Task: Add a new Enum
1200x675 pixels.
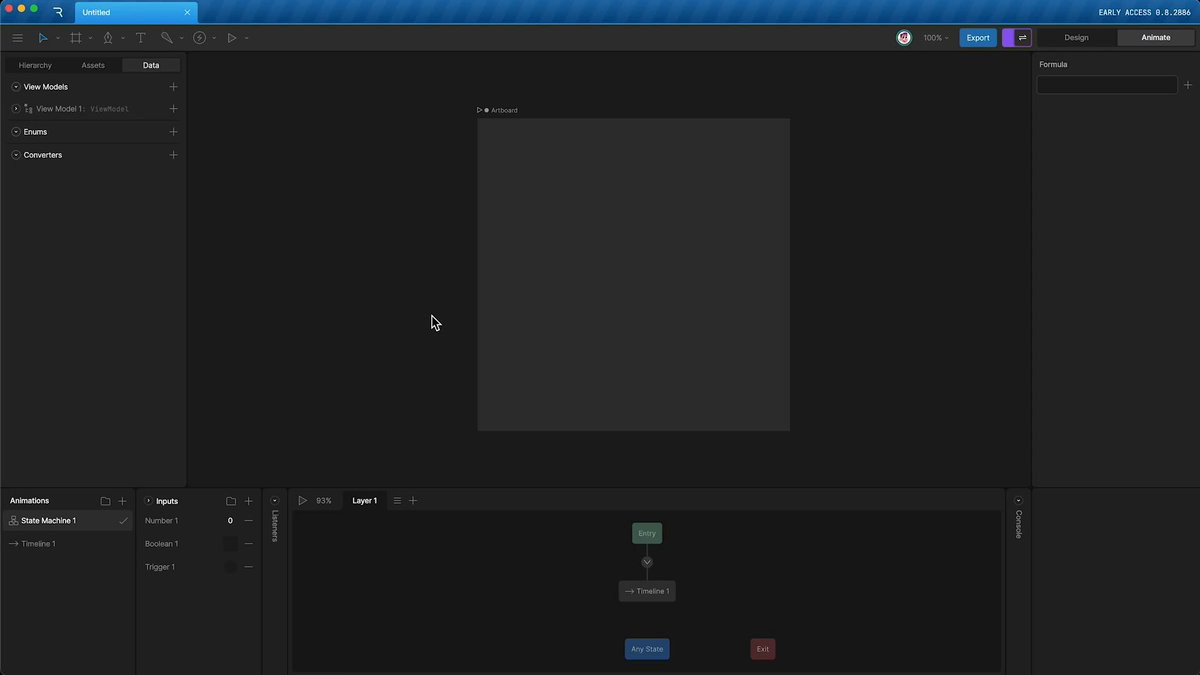Action: click(x=173, y=132)
